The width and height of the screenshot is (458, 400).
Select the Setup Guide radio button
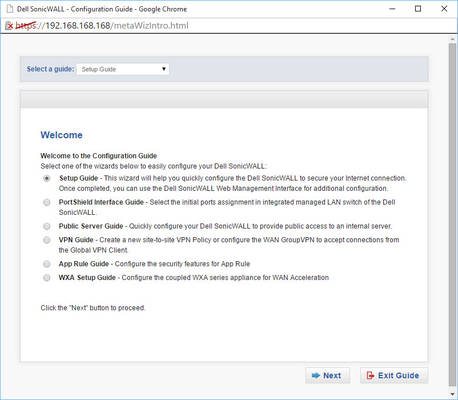(x=47, y=178)
